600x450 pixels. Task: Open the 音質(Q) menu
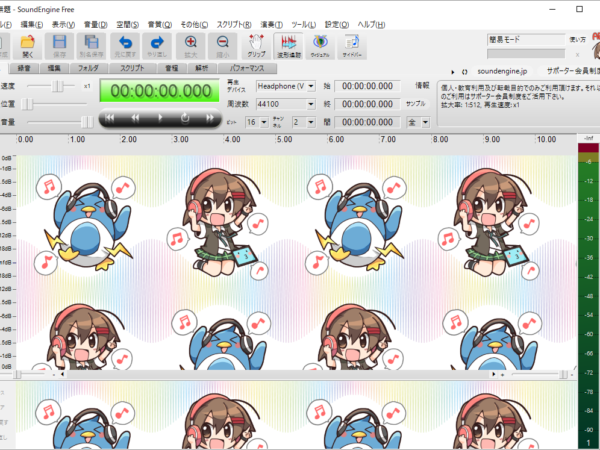pos(160,25)
